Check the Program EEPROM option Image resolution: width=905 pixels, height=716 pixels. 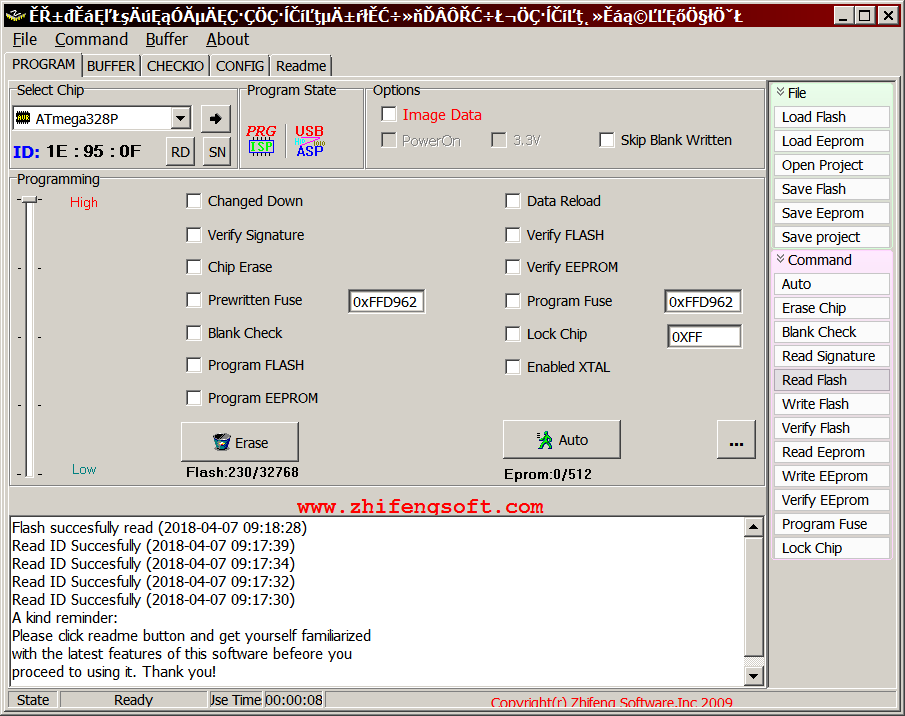click(194, 398)
